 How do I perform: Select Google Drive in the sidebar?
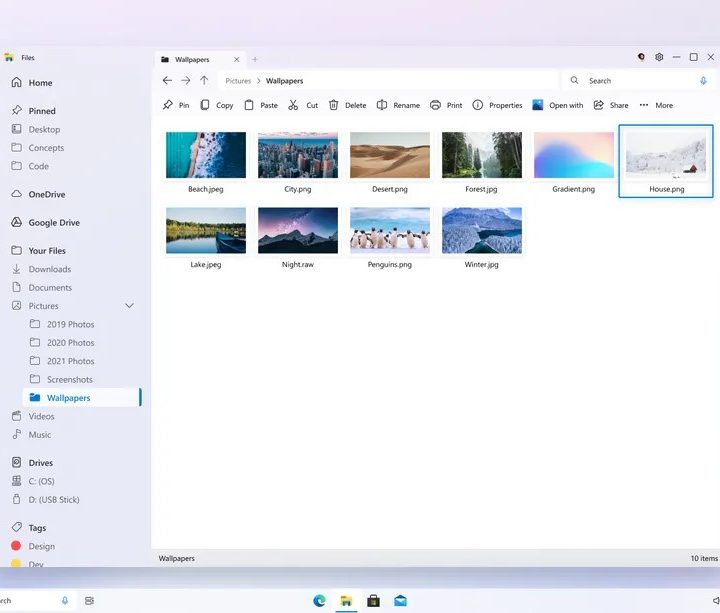[x=54, y=223]
